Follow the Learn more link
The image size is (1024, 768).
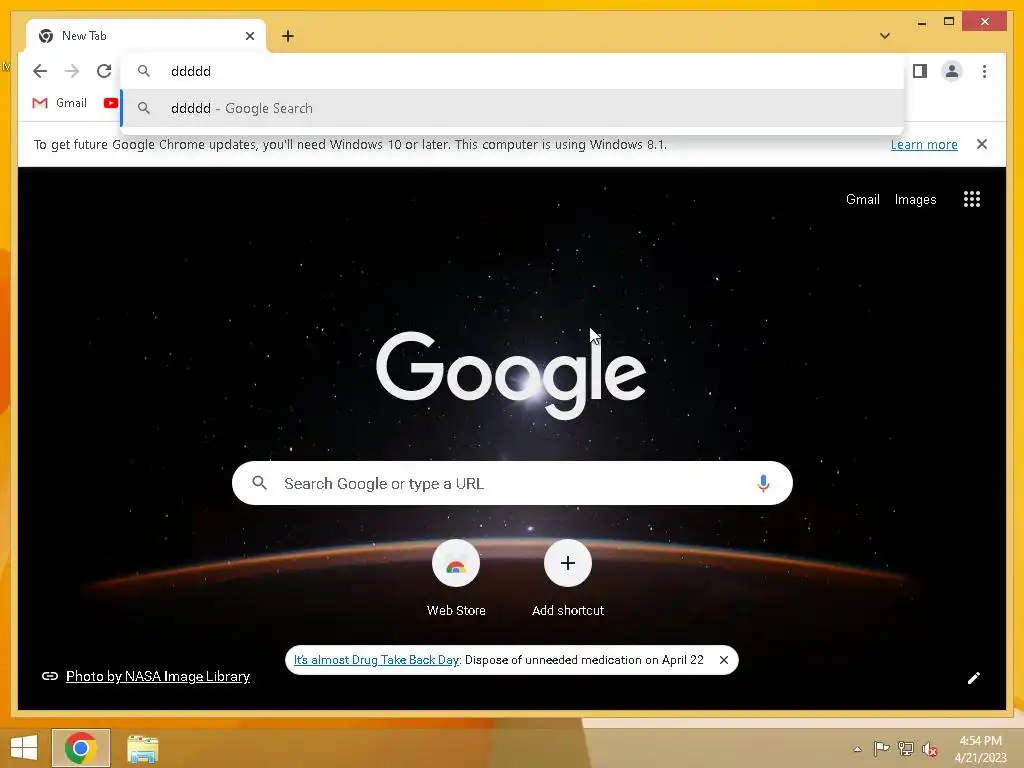click(x=924, y=144)
